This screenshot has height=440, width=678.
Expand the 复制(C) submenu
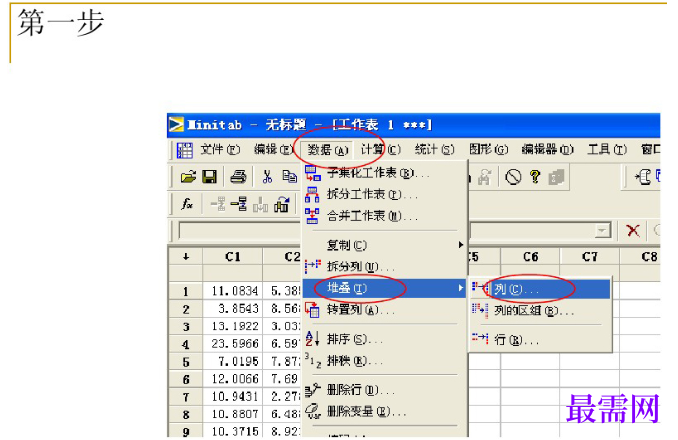[385, 245]
